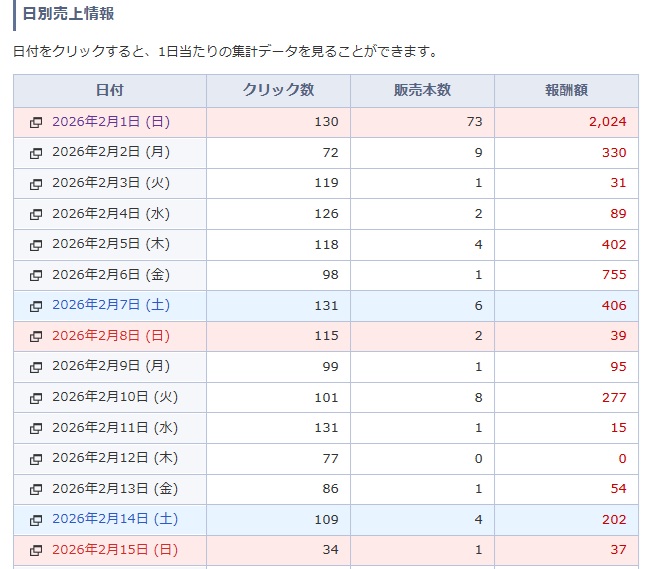Click the popup icon beside 2026年2月7日

click(36, 306)
